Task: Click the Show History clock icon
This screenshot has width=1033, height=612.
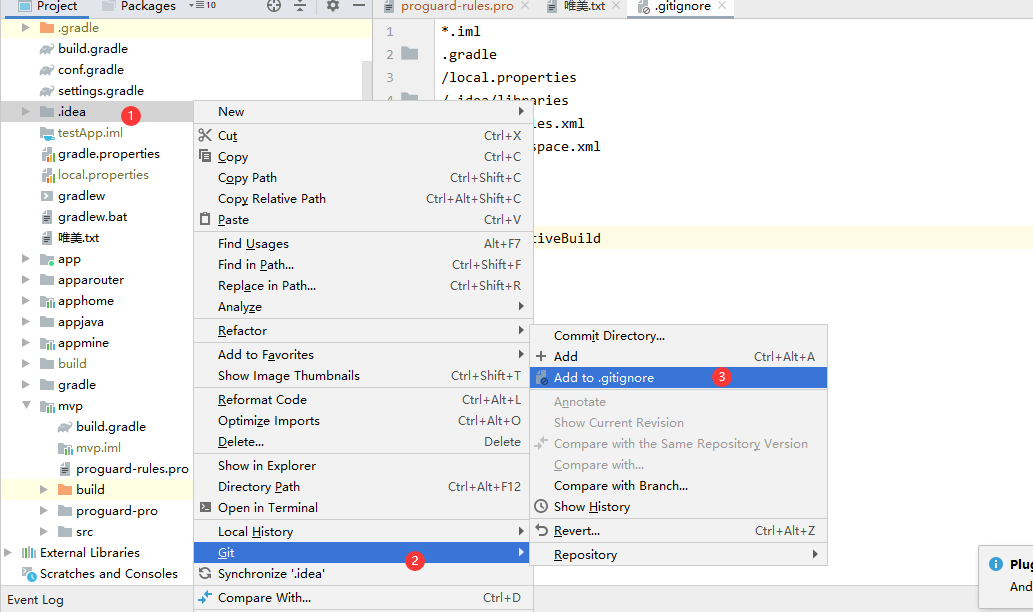Action: pyautogui.click(x=541, y=506)
